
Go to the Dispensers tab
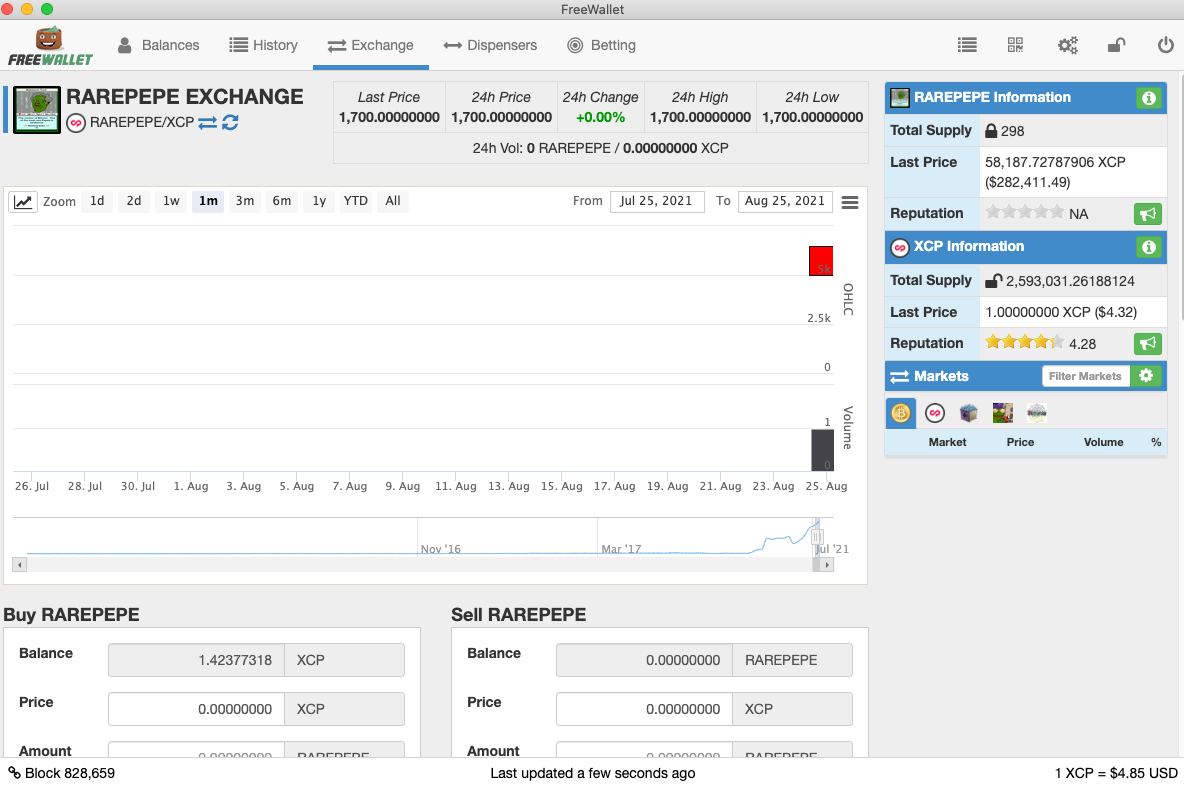pos(490,45)
